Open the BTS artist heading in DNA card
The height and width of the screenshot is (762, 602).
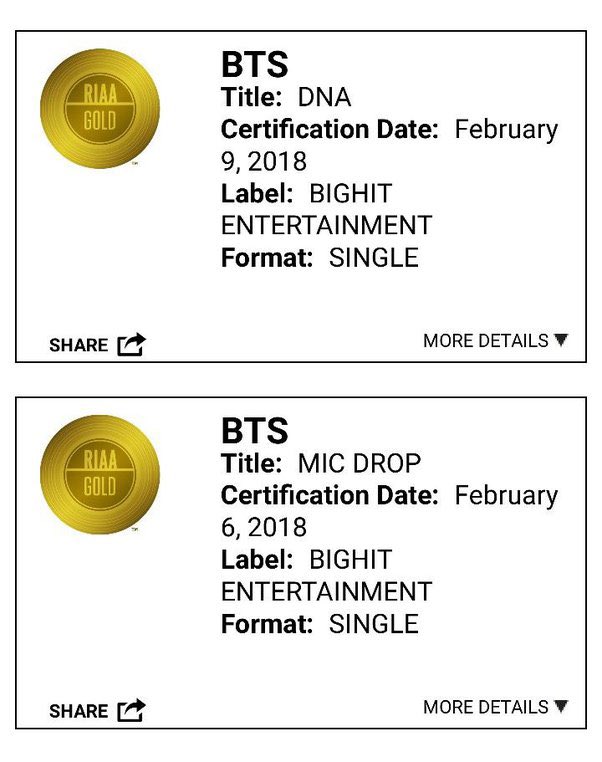[x=255, y=65]
